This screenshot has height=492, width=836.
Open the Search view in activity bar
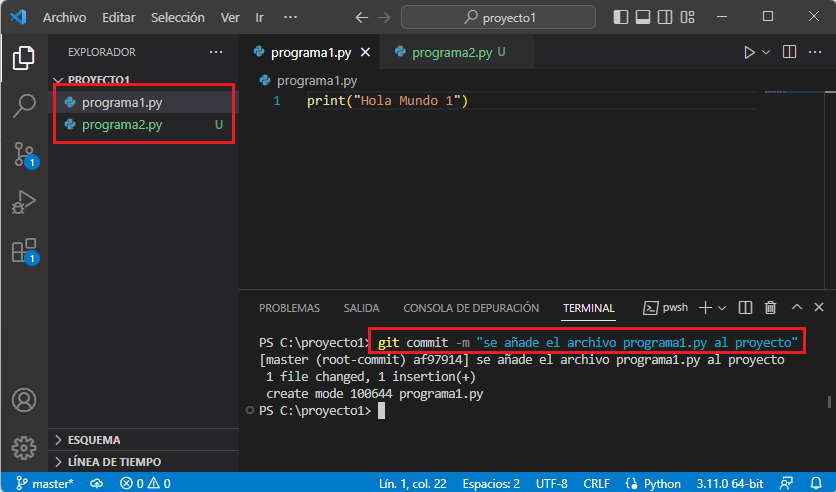point(23,106)
